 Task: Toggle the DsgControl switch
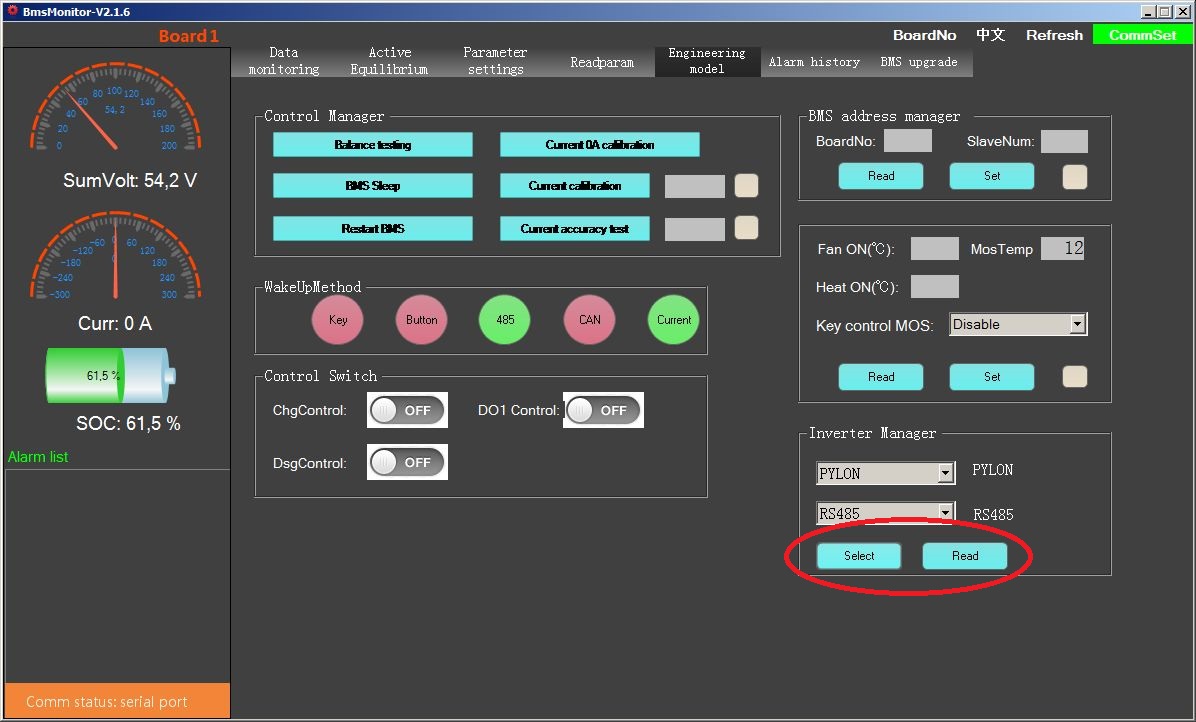407,463
